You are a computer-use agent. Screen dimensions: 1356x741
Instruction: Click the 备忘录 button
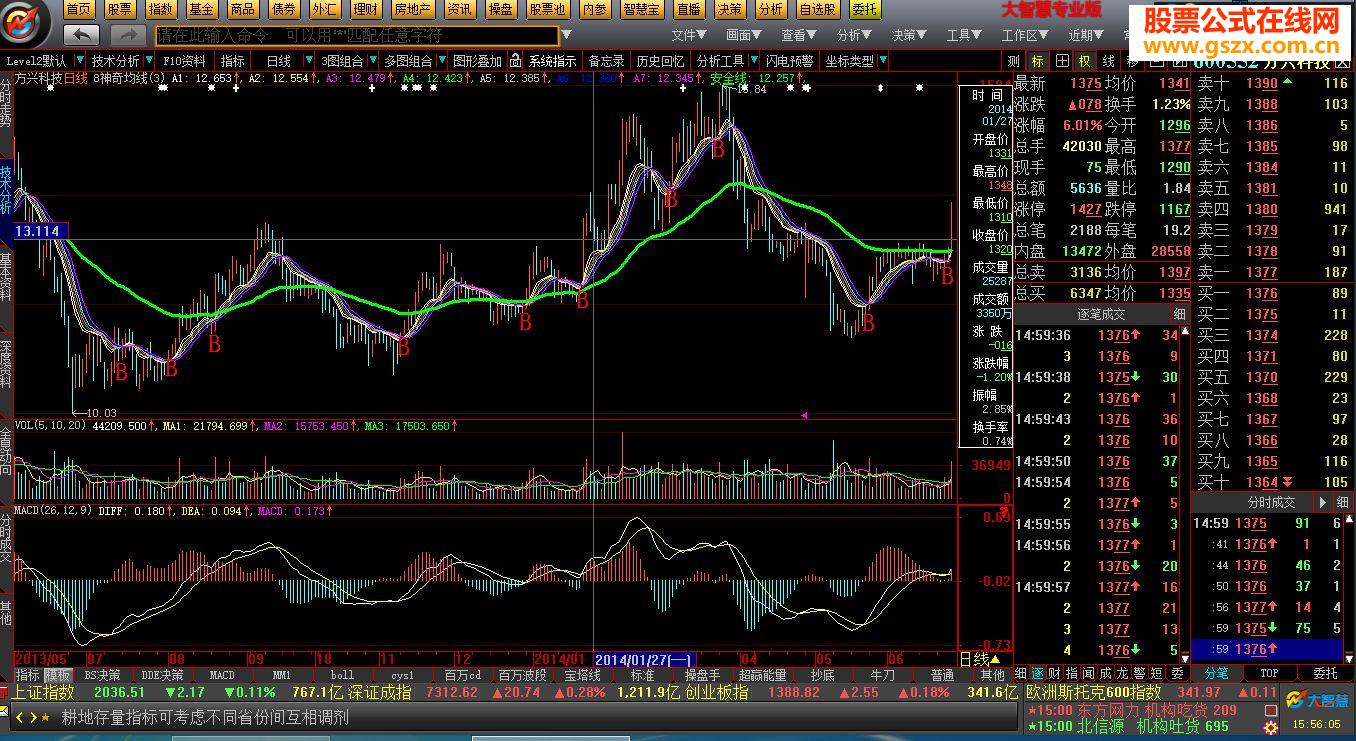pos(606,61)
